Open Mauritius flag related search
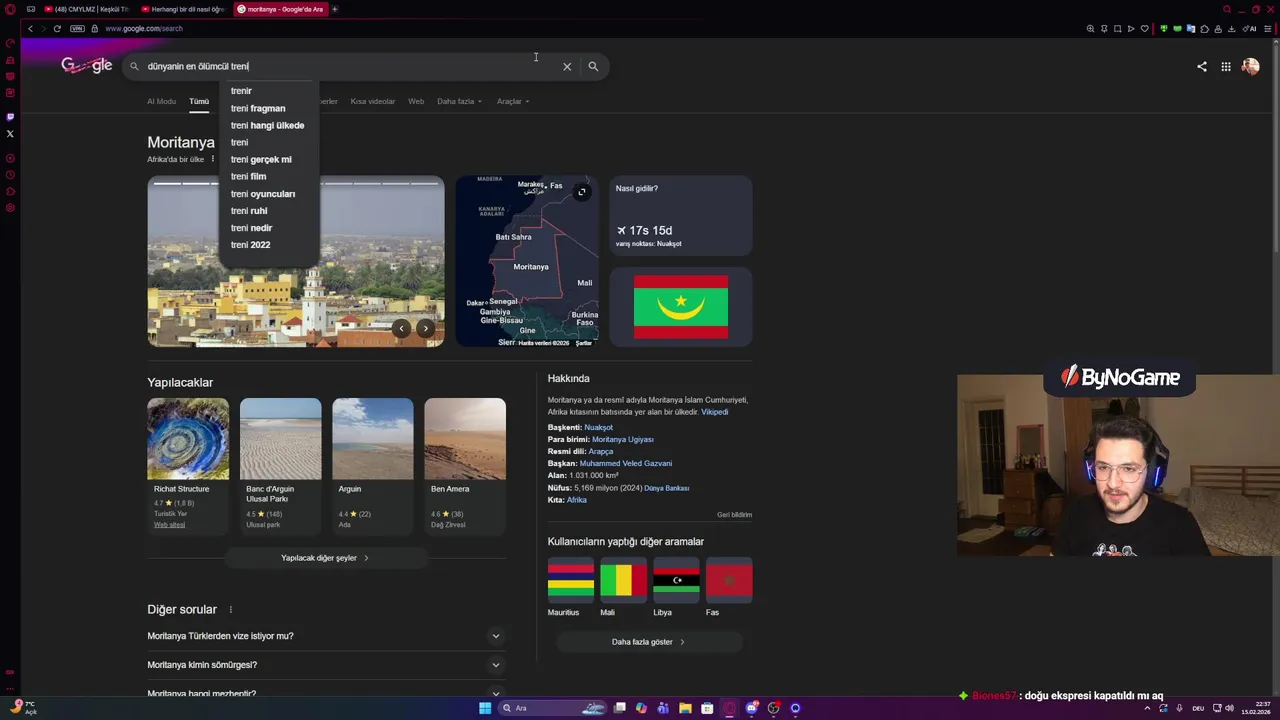1280x720 pixels. point(571,580)
